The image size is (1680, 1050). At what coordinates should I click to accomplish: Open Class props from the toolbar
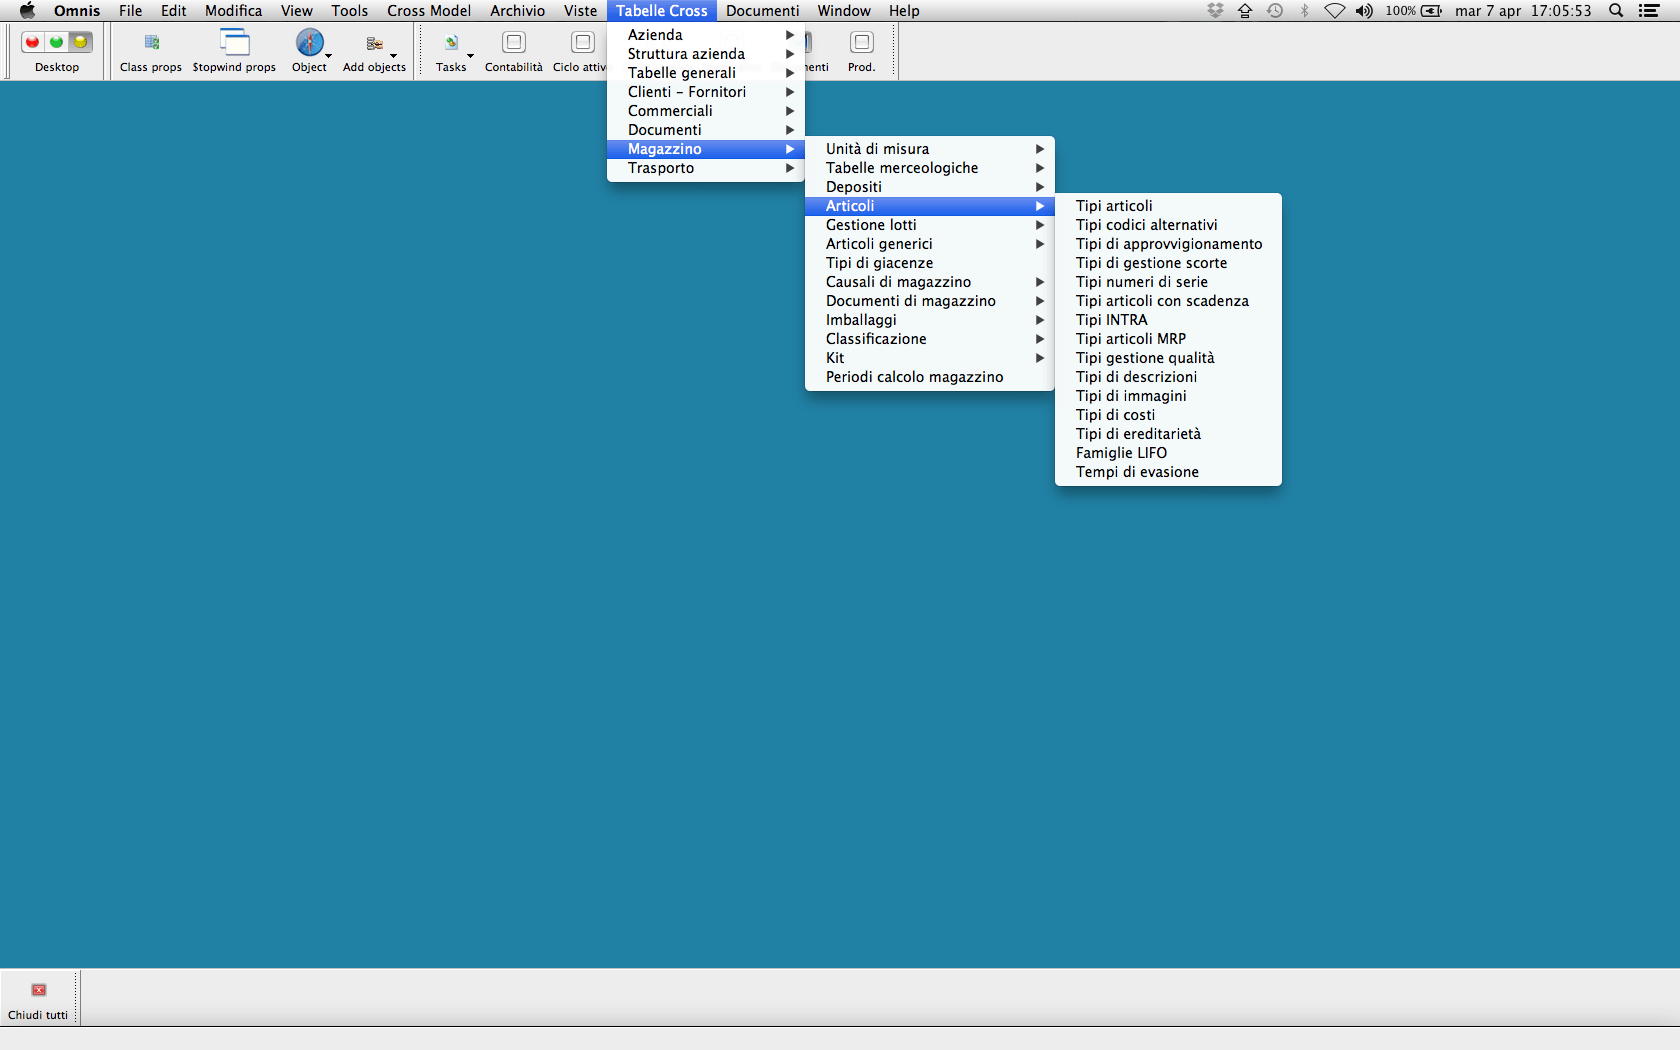[x=151, y=44]
